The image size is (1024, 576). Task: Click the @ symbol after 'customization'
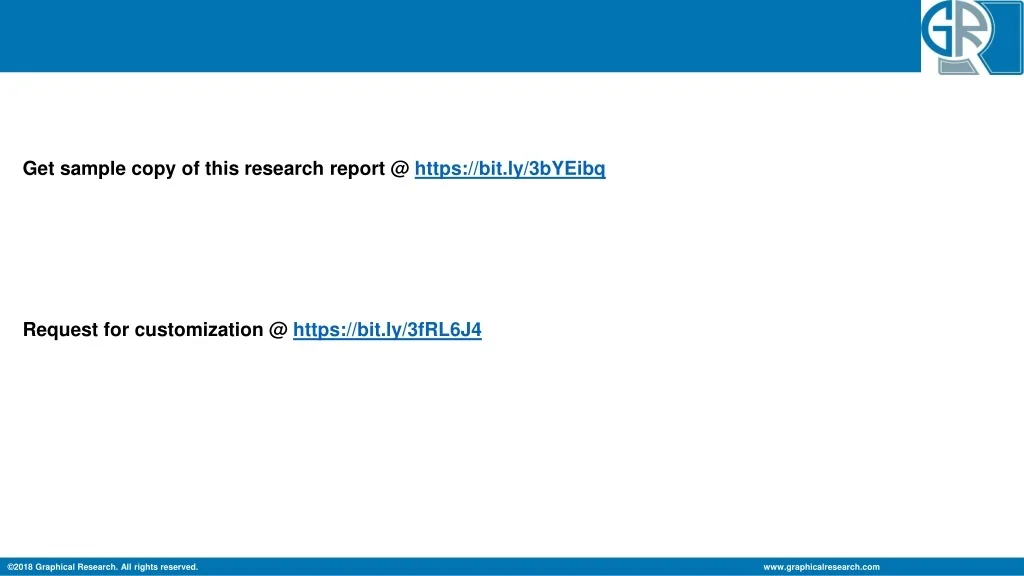pos(278,330)
